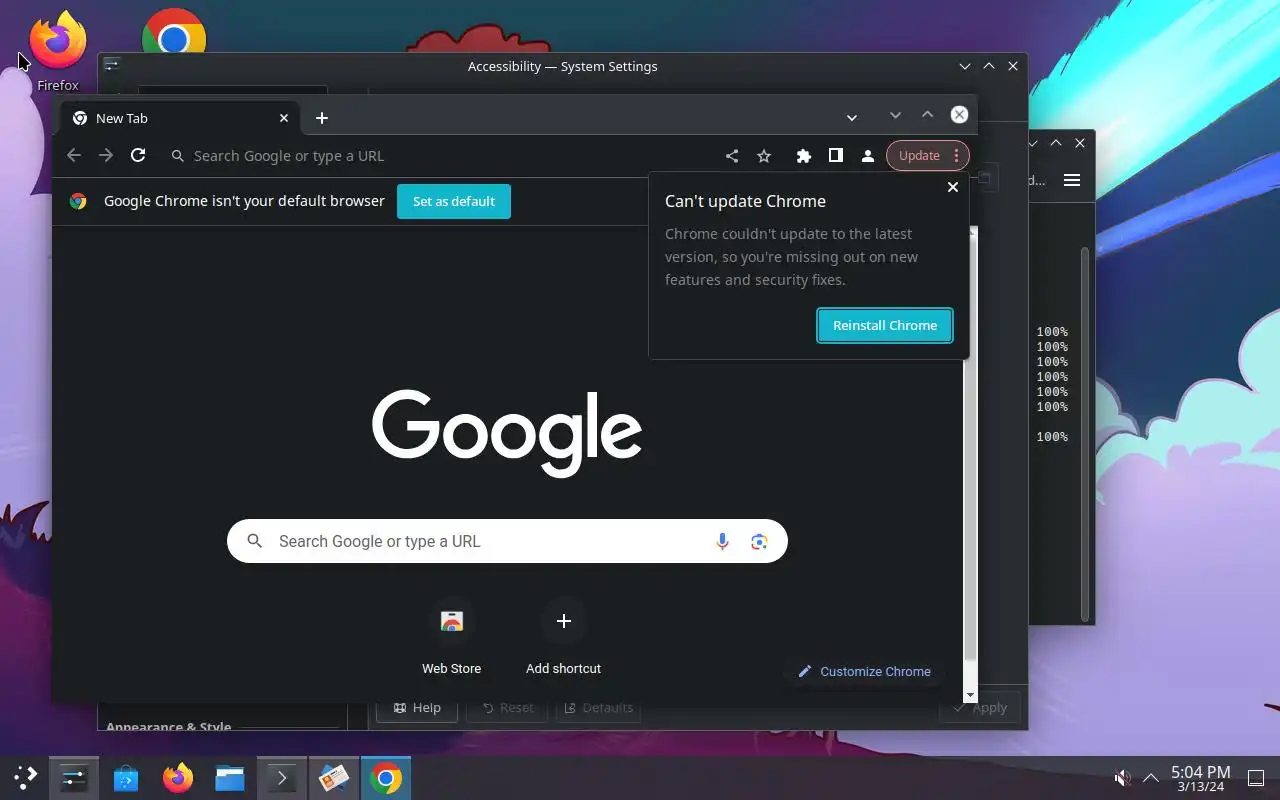Click Chrome's forward navigation arrow
The height and width of the screenshot is (800, 1280).
106,155
